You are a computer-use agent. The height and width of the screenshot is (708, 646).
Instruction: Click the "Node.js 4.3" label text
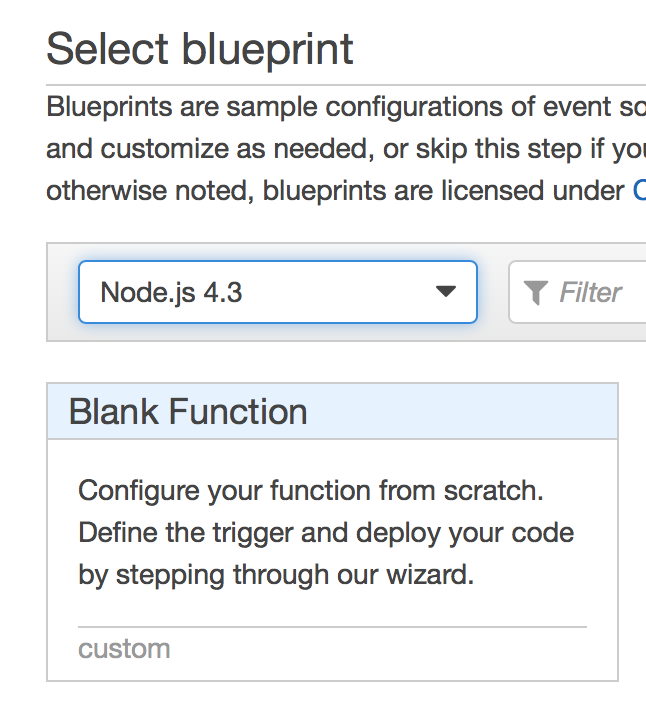click(x=171, y=292)
